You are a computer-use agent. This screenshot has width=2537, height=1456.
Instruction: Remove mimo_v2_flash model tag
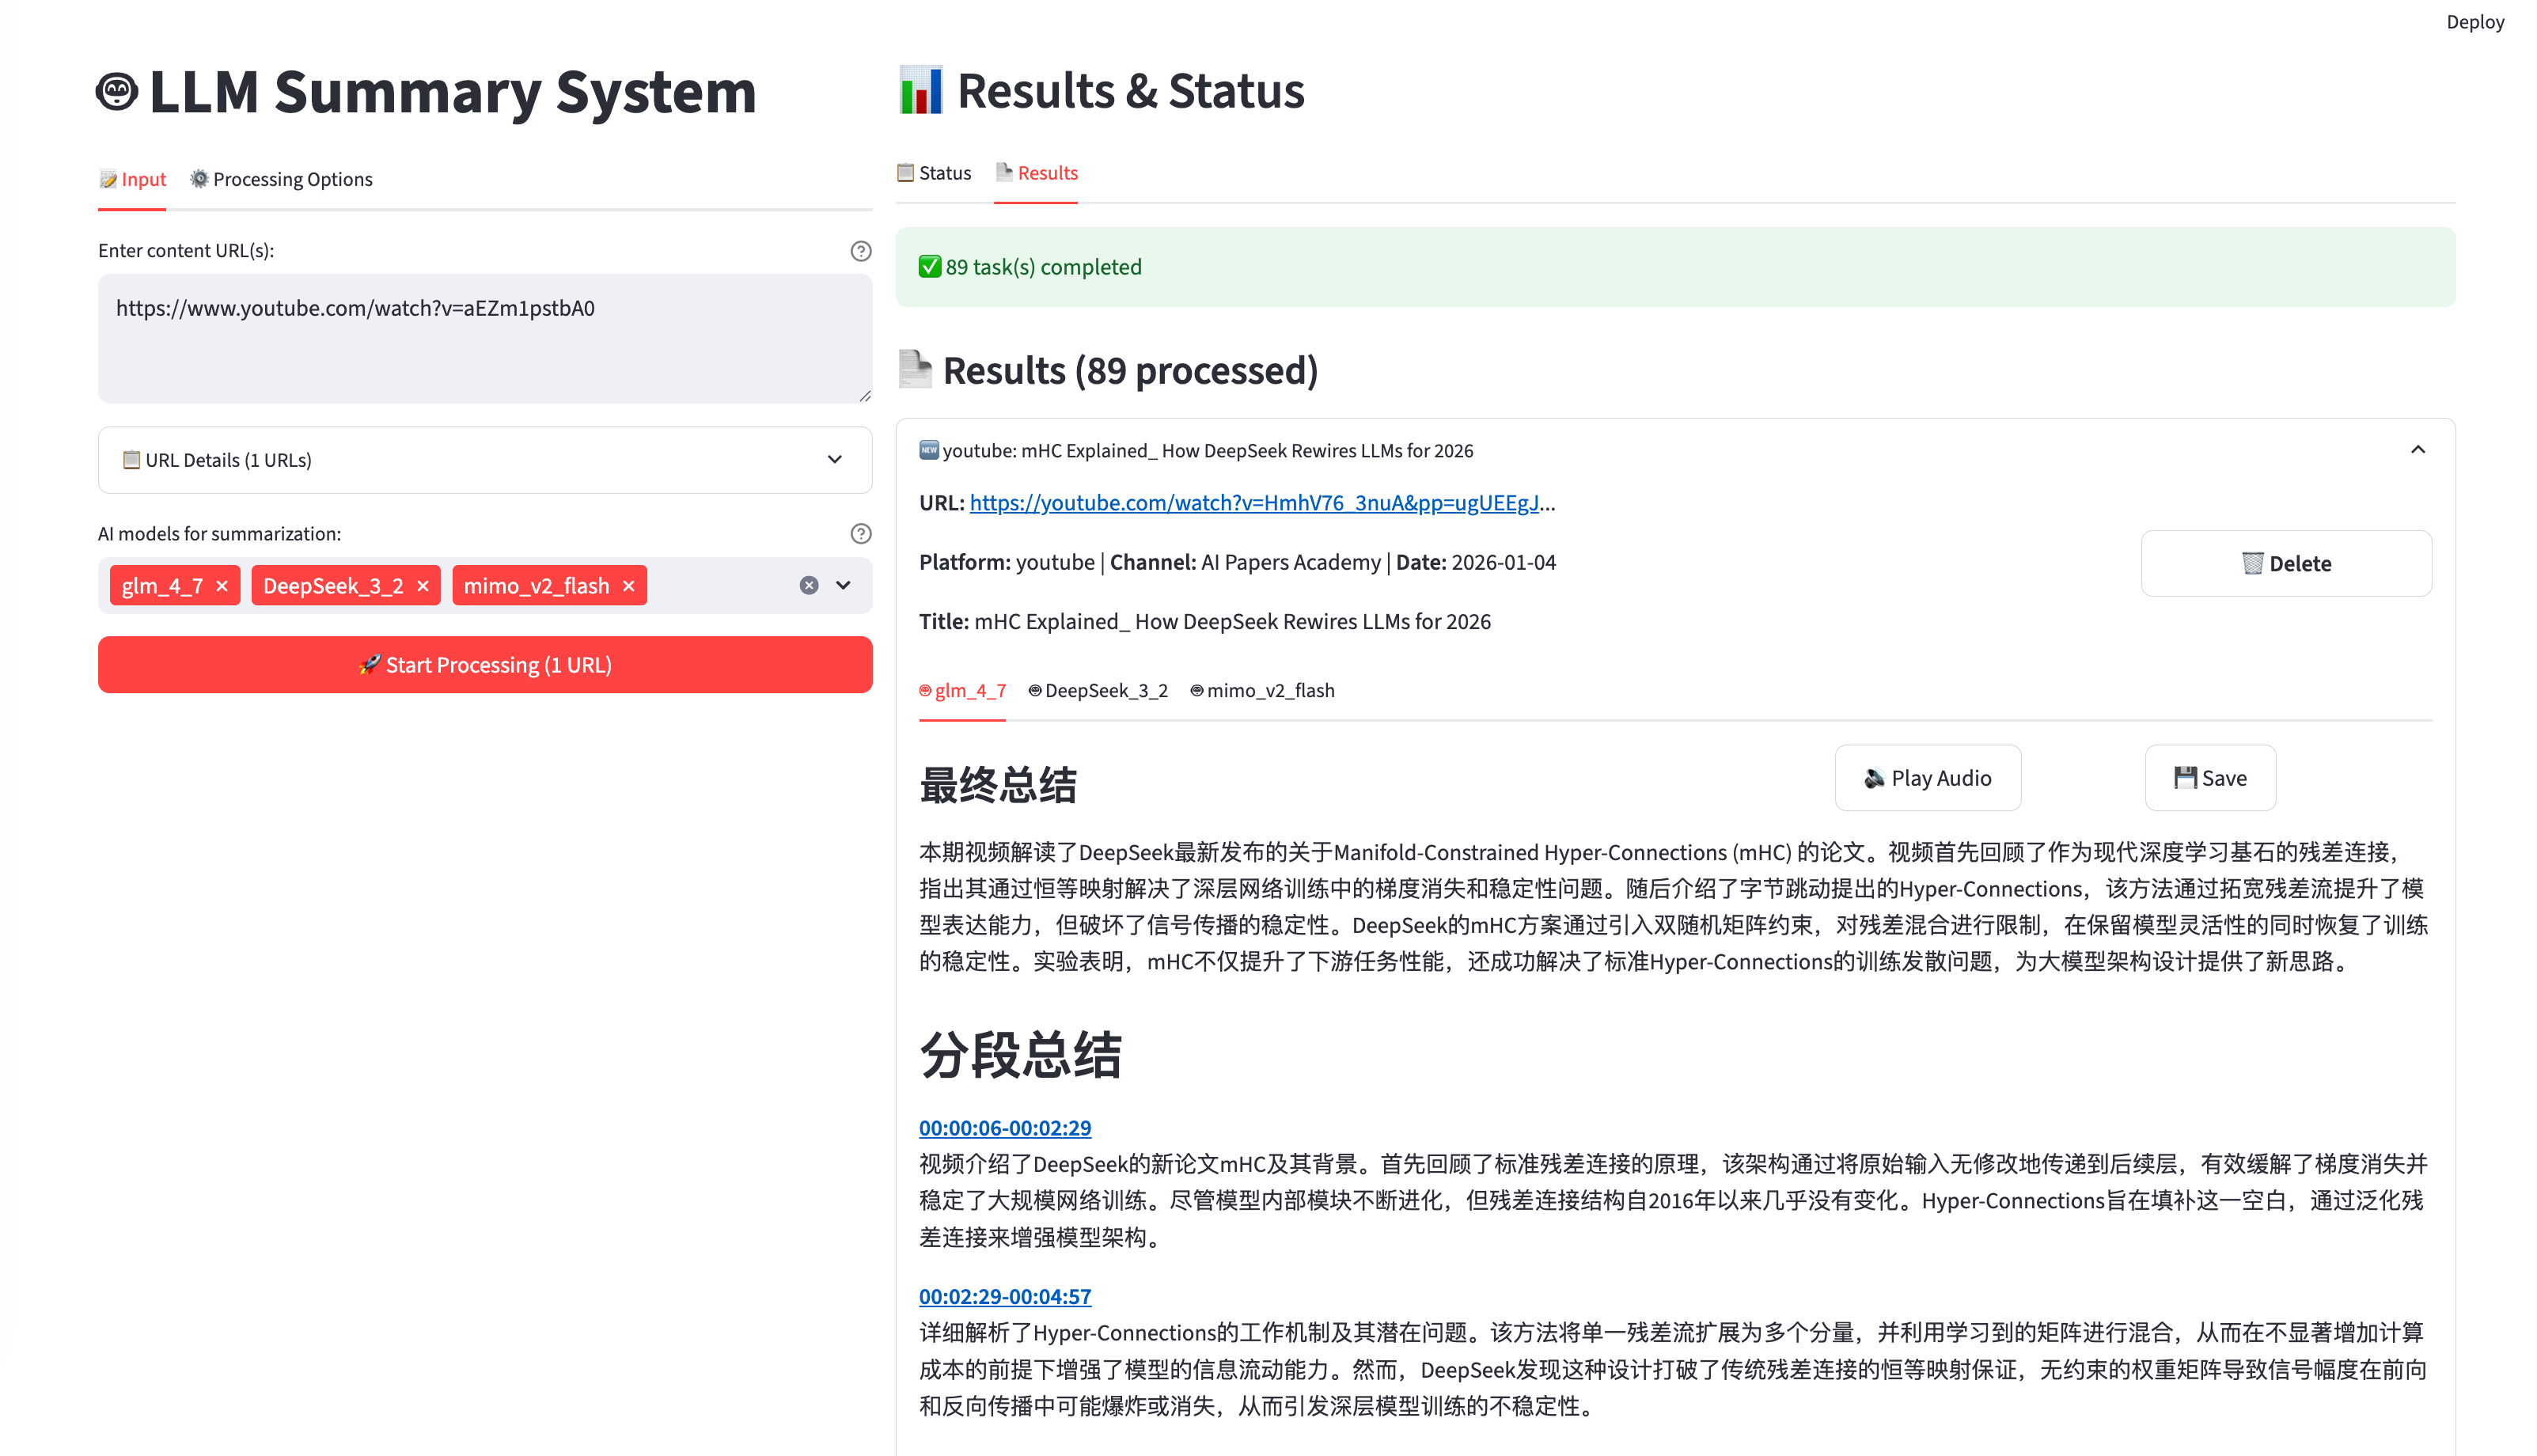click(628, 586)
